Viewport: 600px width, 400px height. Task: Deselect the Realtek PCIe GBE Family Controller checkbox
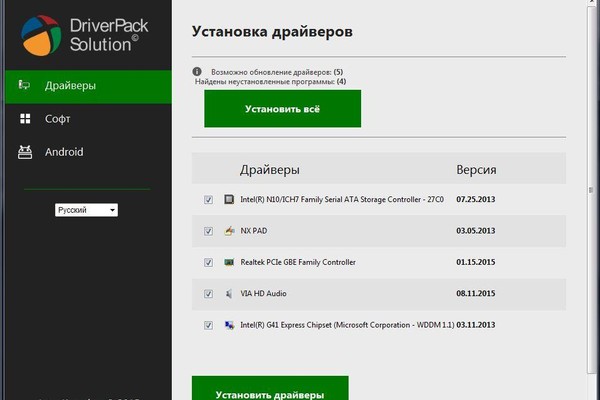208,263
